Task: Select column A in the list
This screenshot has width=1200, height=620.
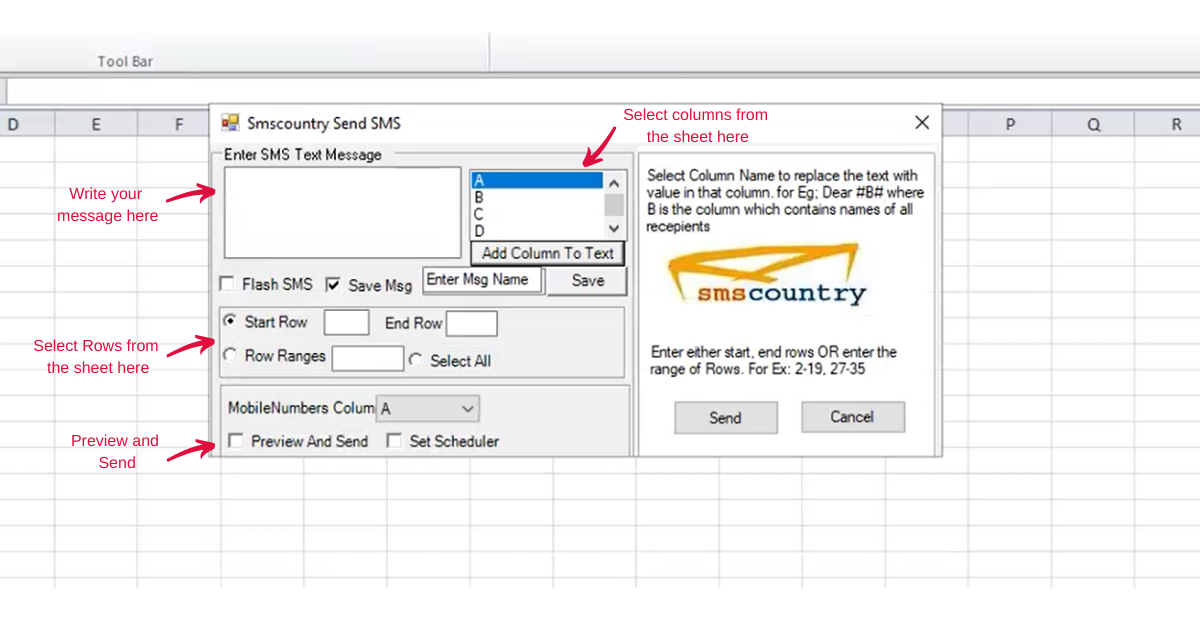Action: click(537, 181)
